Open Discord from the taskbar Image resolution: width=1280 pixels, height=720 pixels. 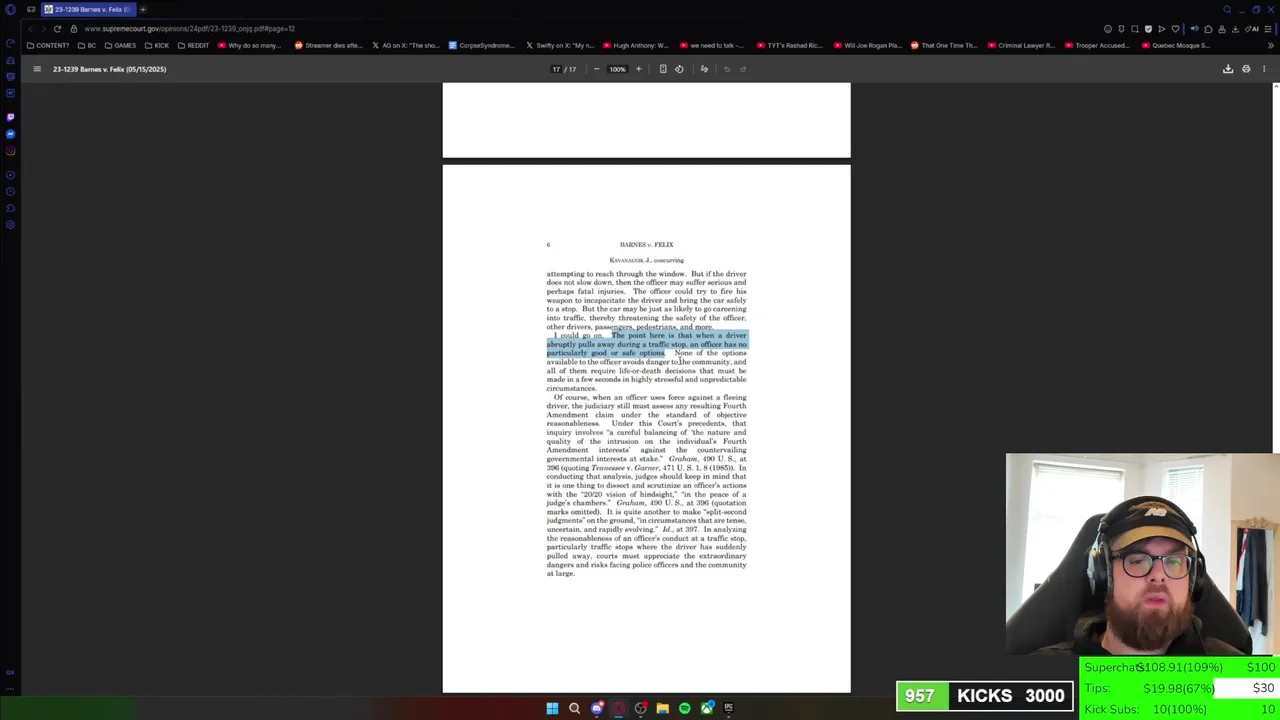pos(597,708)
